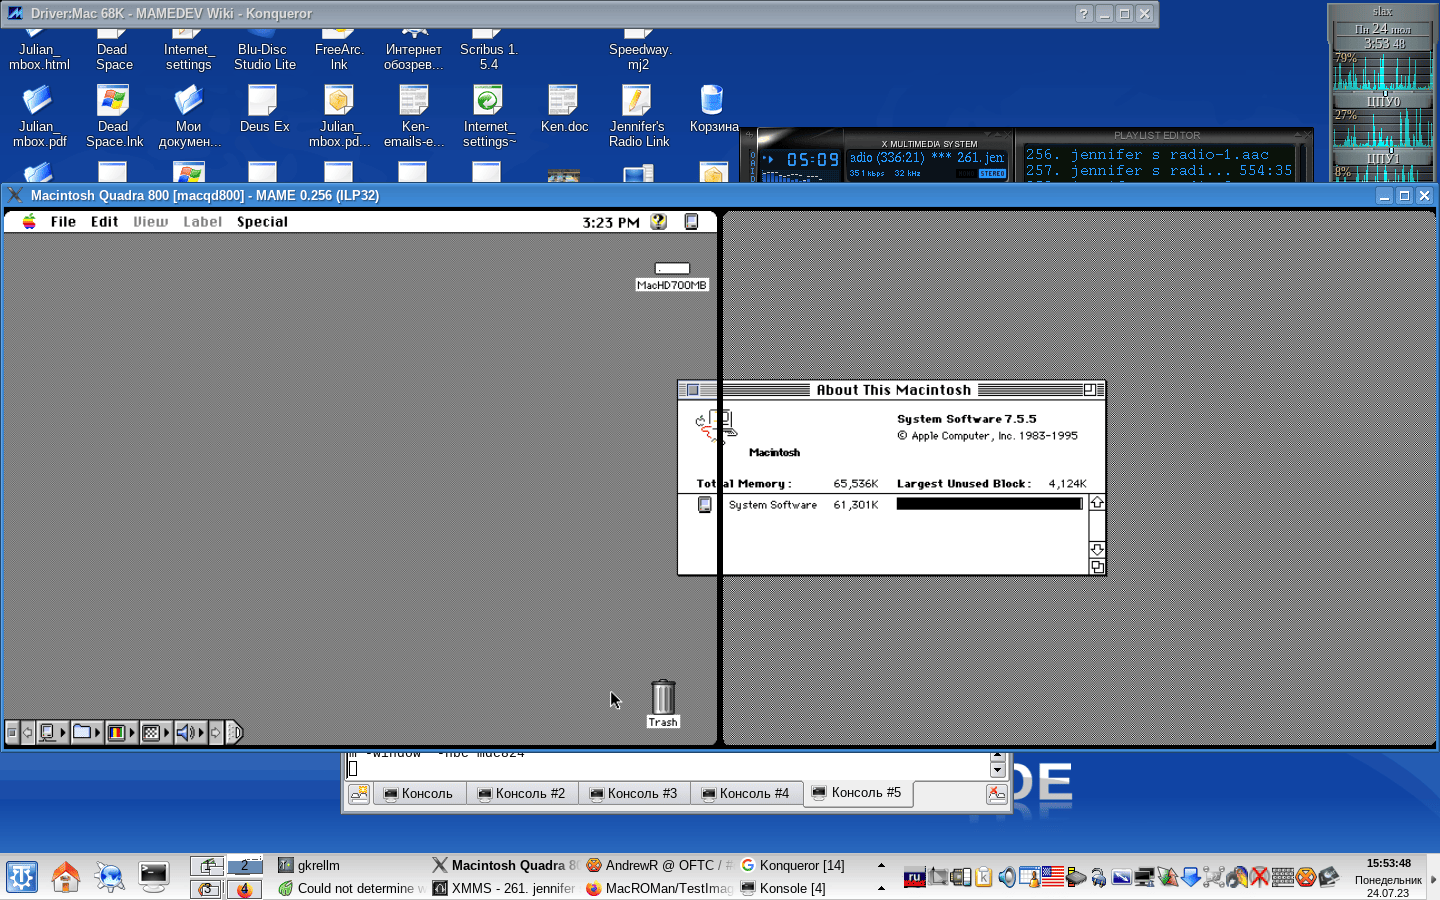Open Jennifer's Radio Link desktop icon
Screen dimensions: 1440x900
pyautogui.click(x=638, y=115)
